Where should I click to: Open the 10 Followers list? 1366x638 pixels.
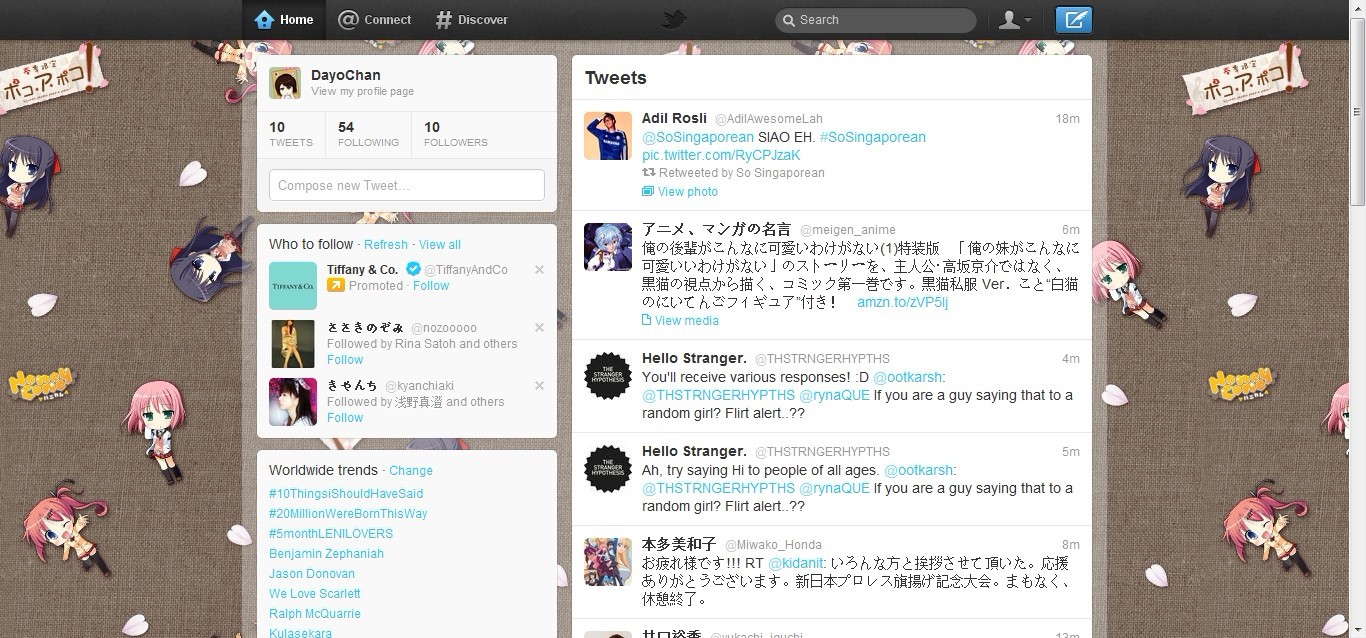pos(456,134)
